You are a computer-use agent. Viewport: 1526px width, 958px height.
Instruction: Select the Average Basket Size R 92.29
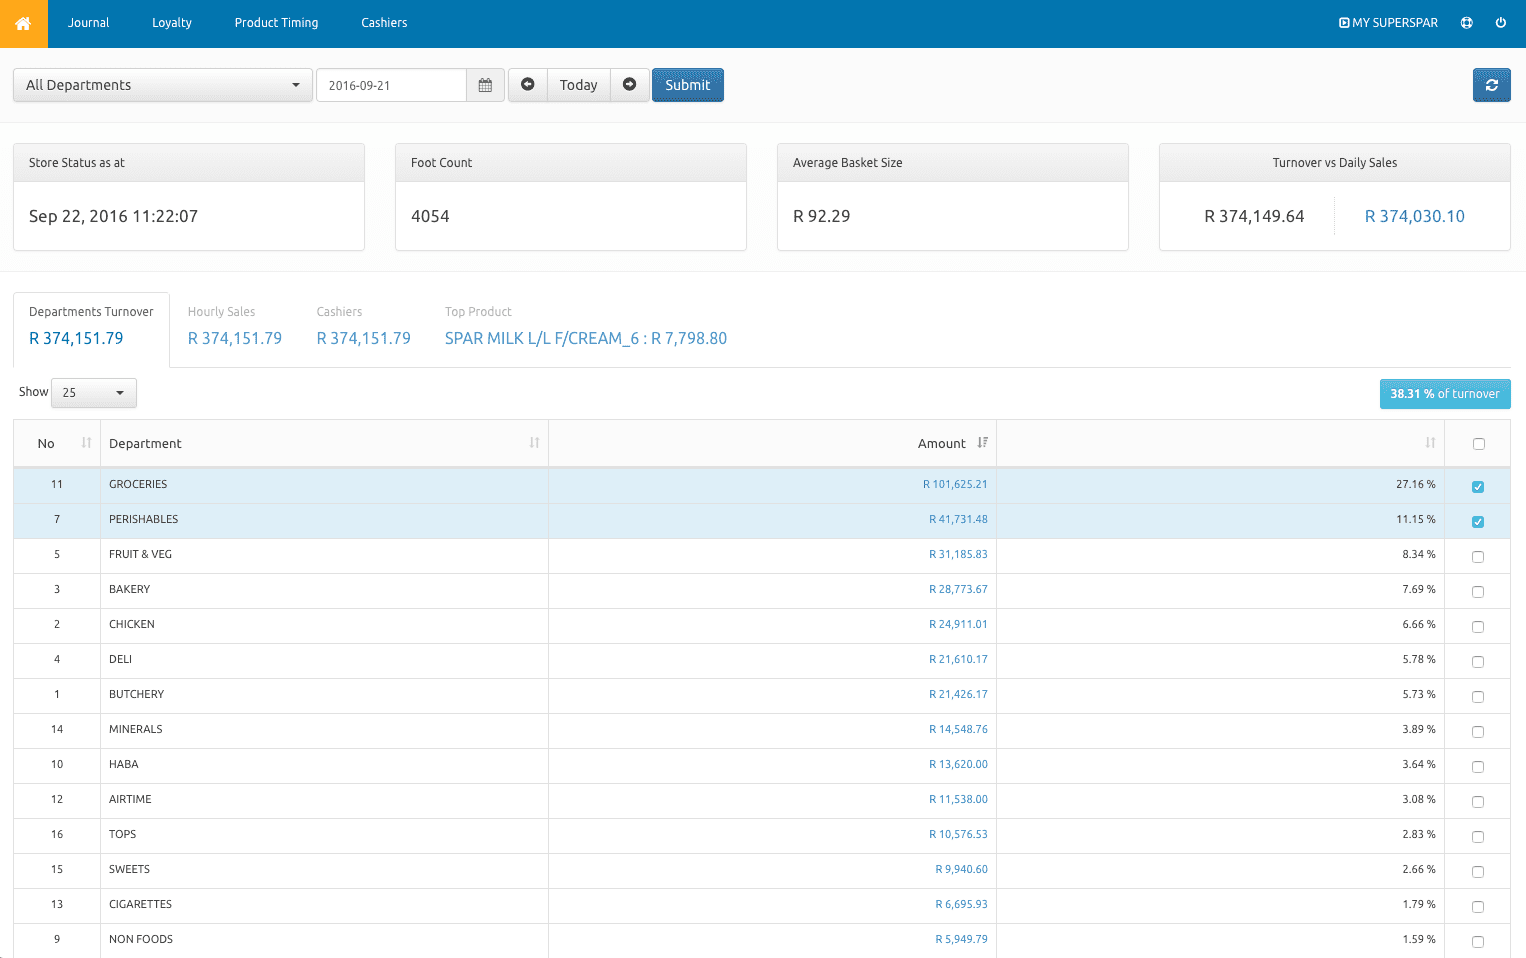pos(821,216)
